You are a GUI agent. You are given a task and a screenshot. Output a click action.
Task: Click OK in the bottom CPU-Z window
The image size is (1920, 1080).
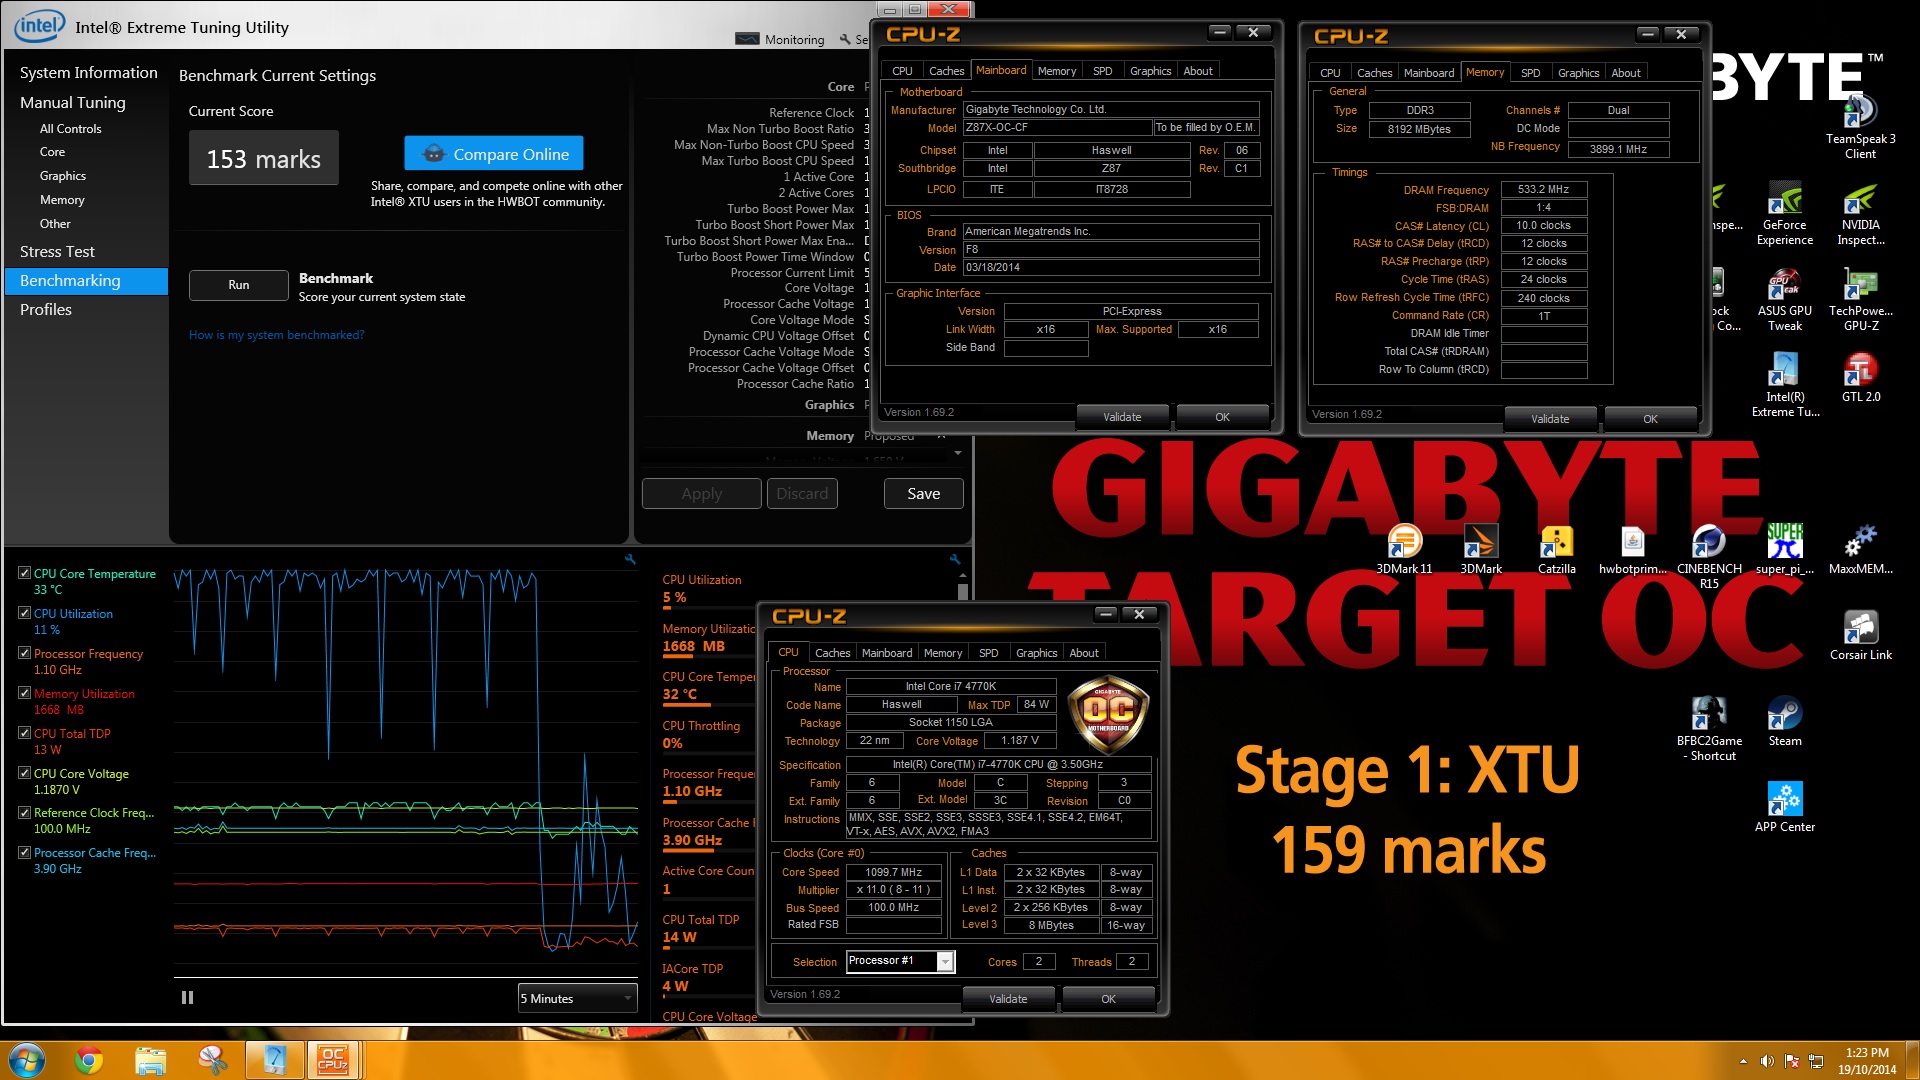(x=1108, y=999)
